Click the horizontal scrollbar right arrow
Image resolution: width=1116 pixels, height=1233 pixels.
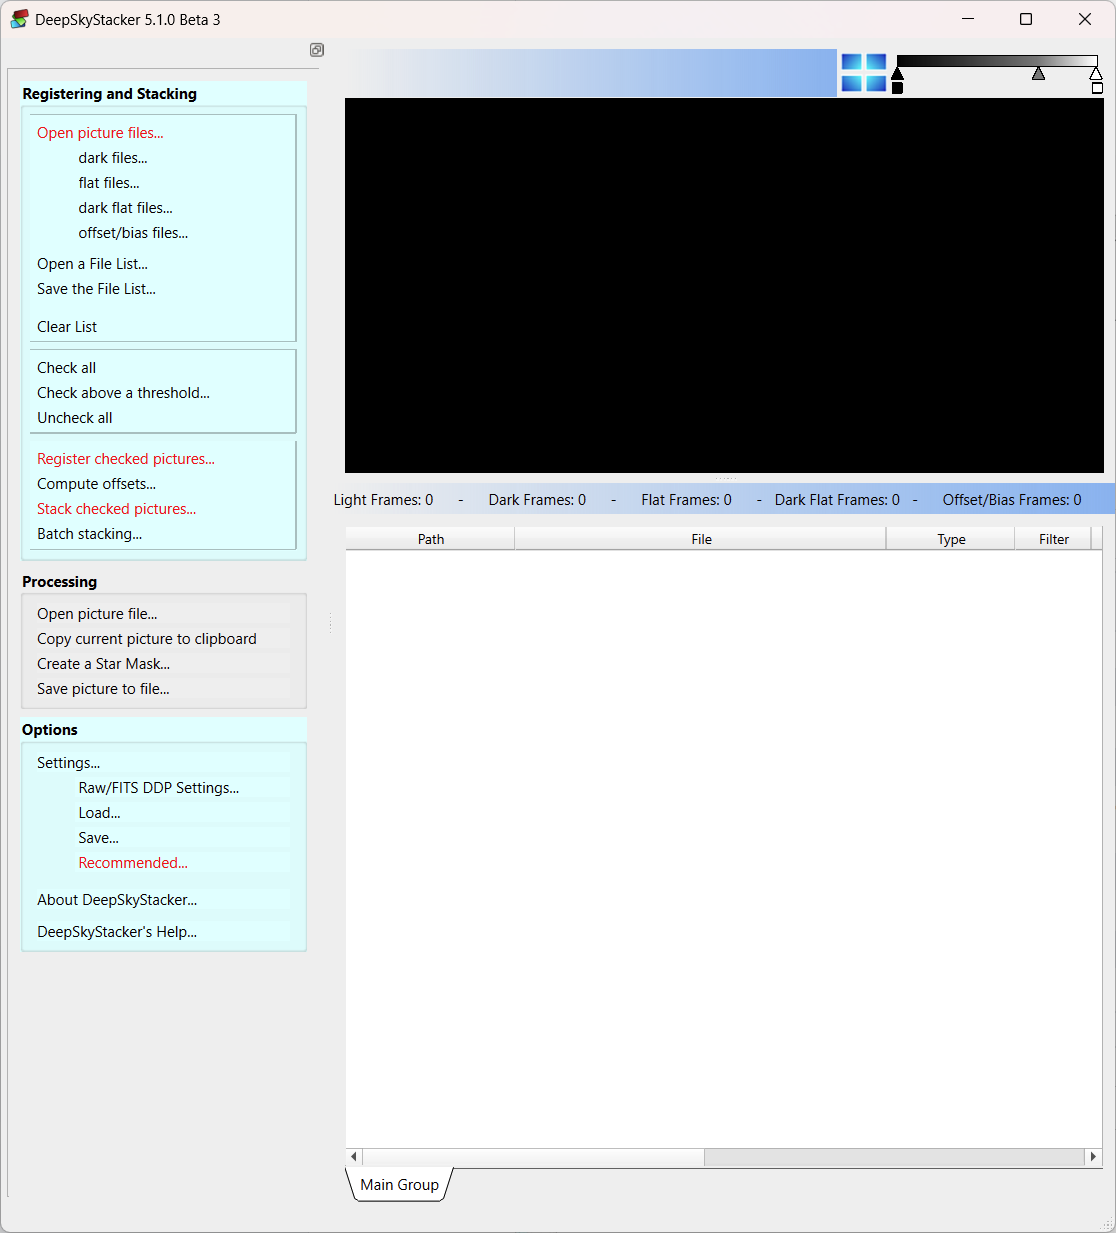(1093, 1157)
